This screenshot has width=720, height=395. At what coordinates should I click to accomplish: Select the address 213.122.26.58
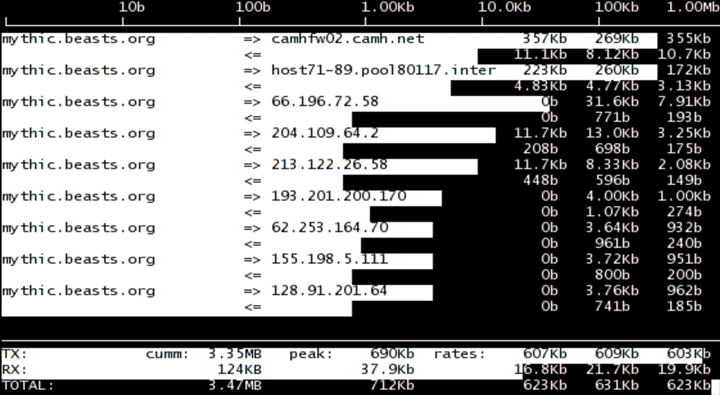pyautogui.click(x=330, y=164)
